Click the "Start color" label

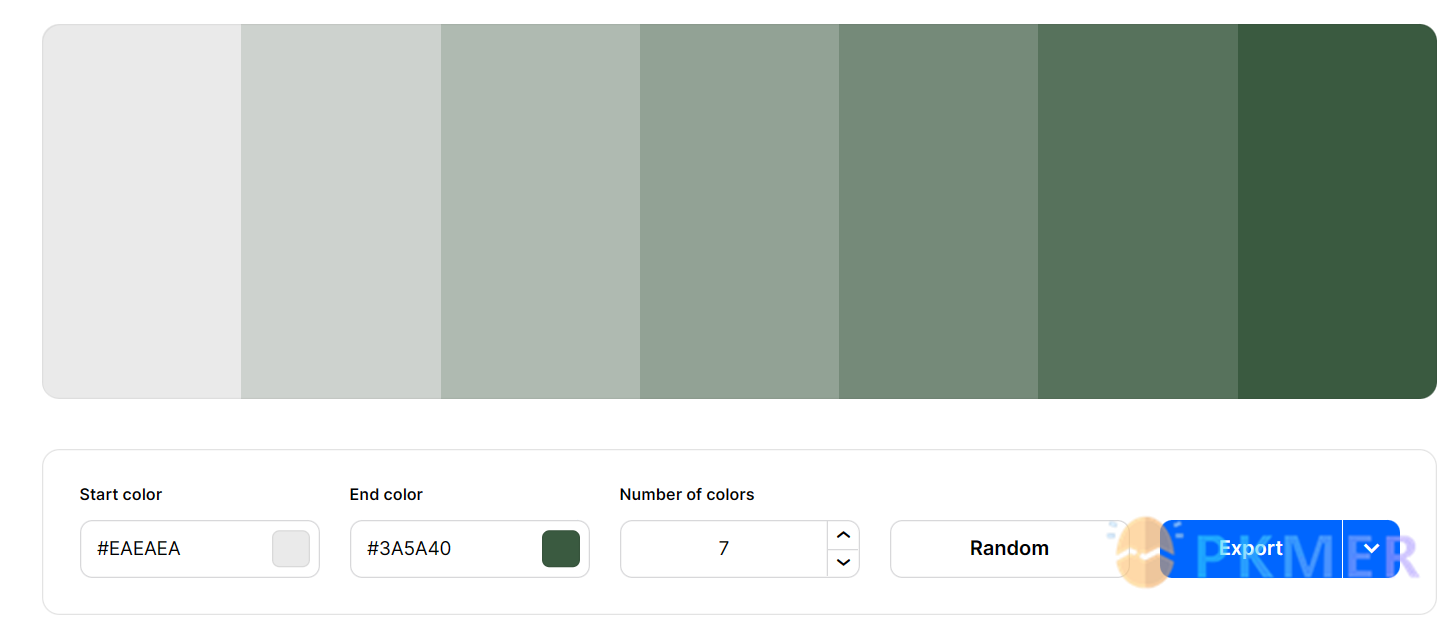pos(121,495)
